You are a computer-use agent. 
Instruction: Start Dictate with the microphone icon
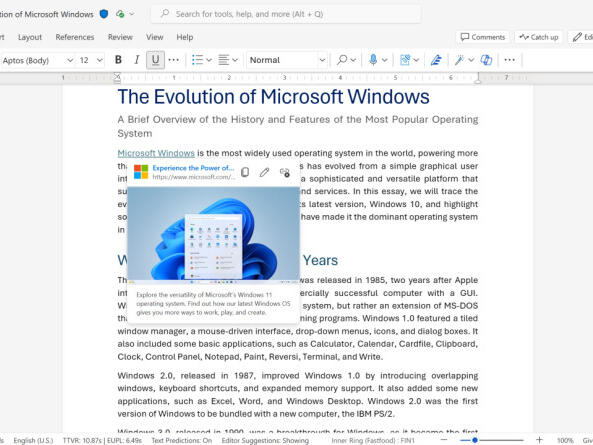(373, 60)
